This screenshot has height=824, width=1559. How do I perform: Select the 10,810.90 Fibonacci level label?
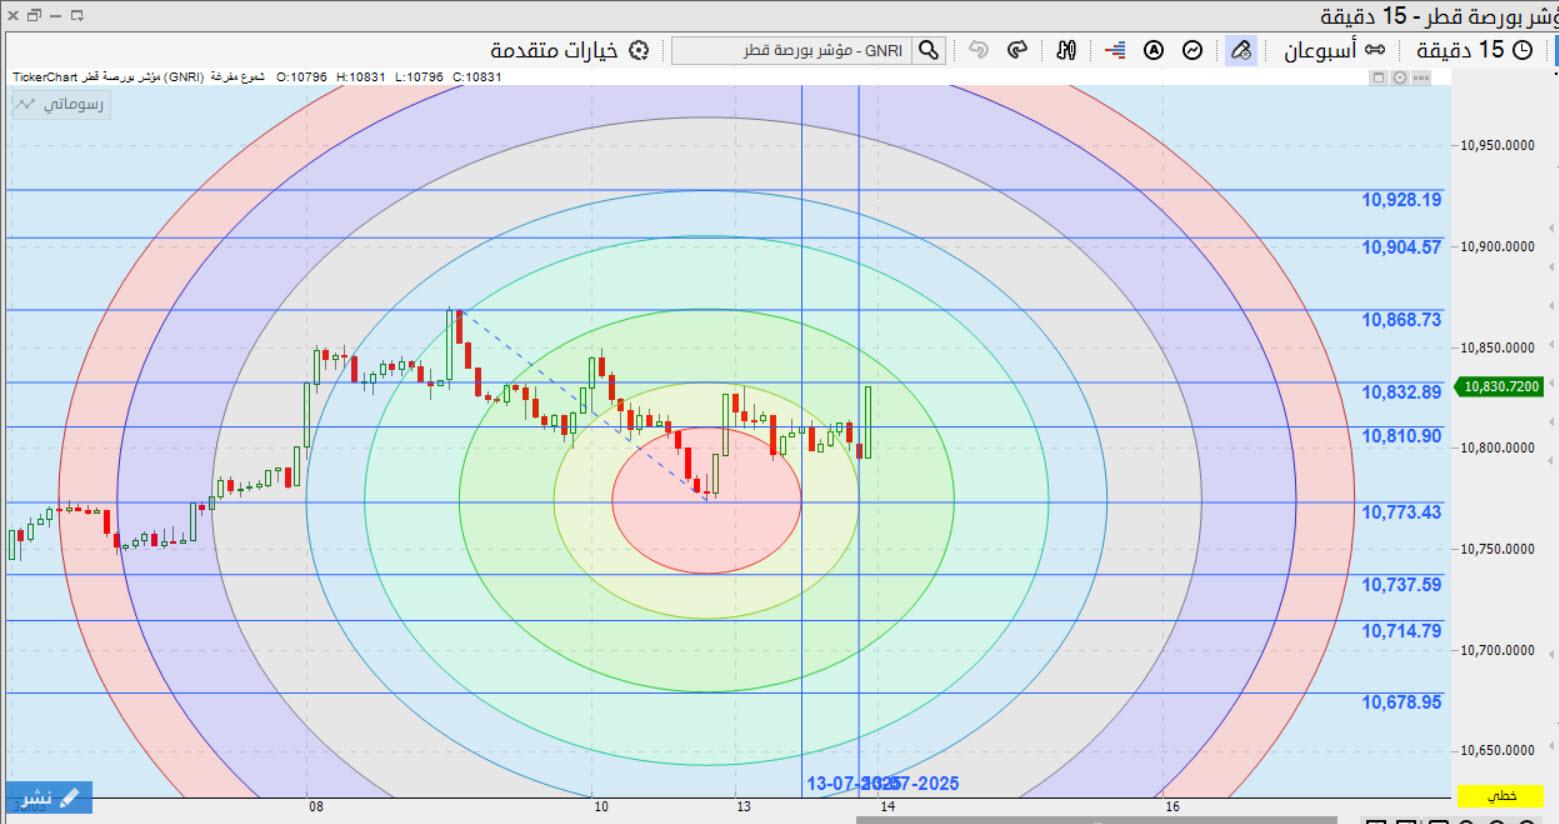[x=1401, y=436]
